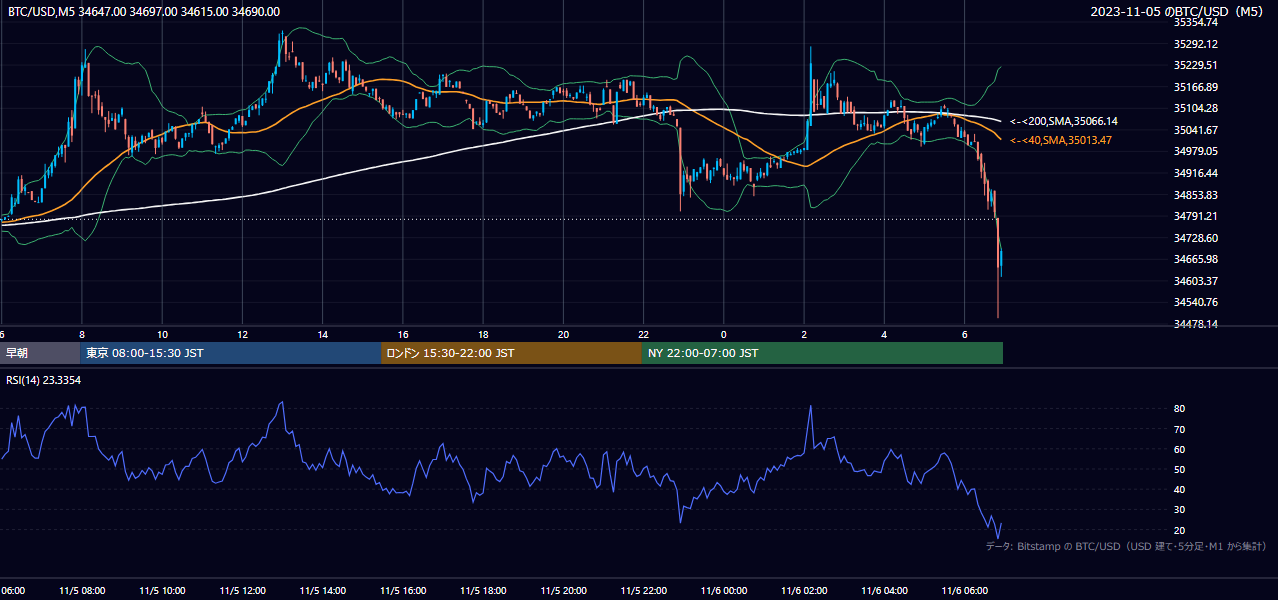Click RSI scale value 60
1278x600 pixels.
point(1180,449)
